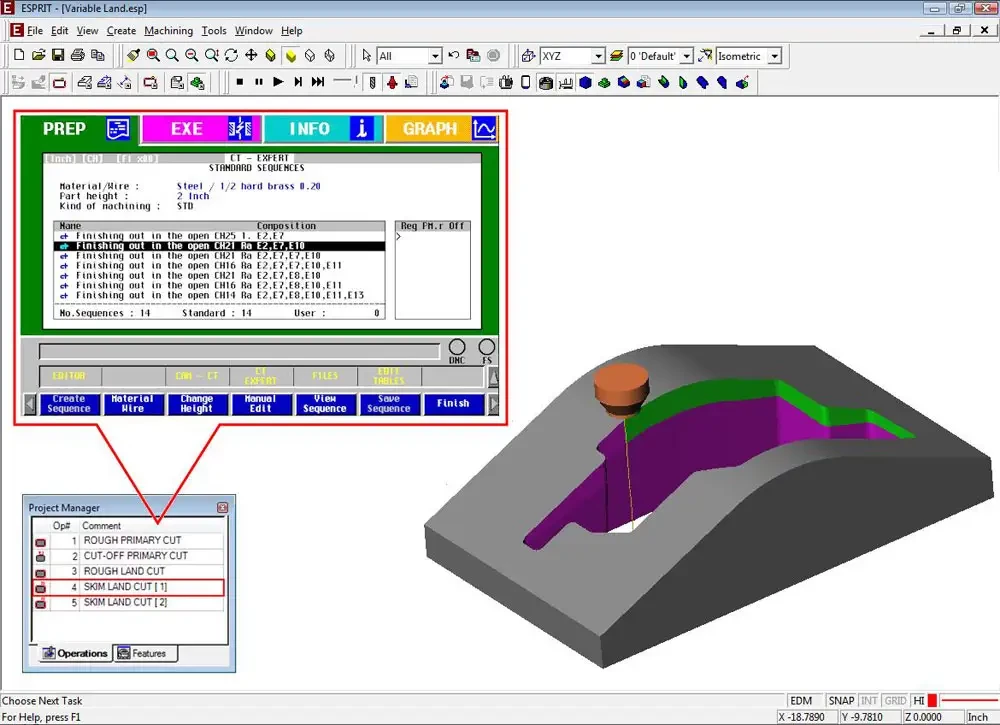Open the View menu
This screenshot has height=725, width=1000.
click(87, 31)
